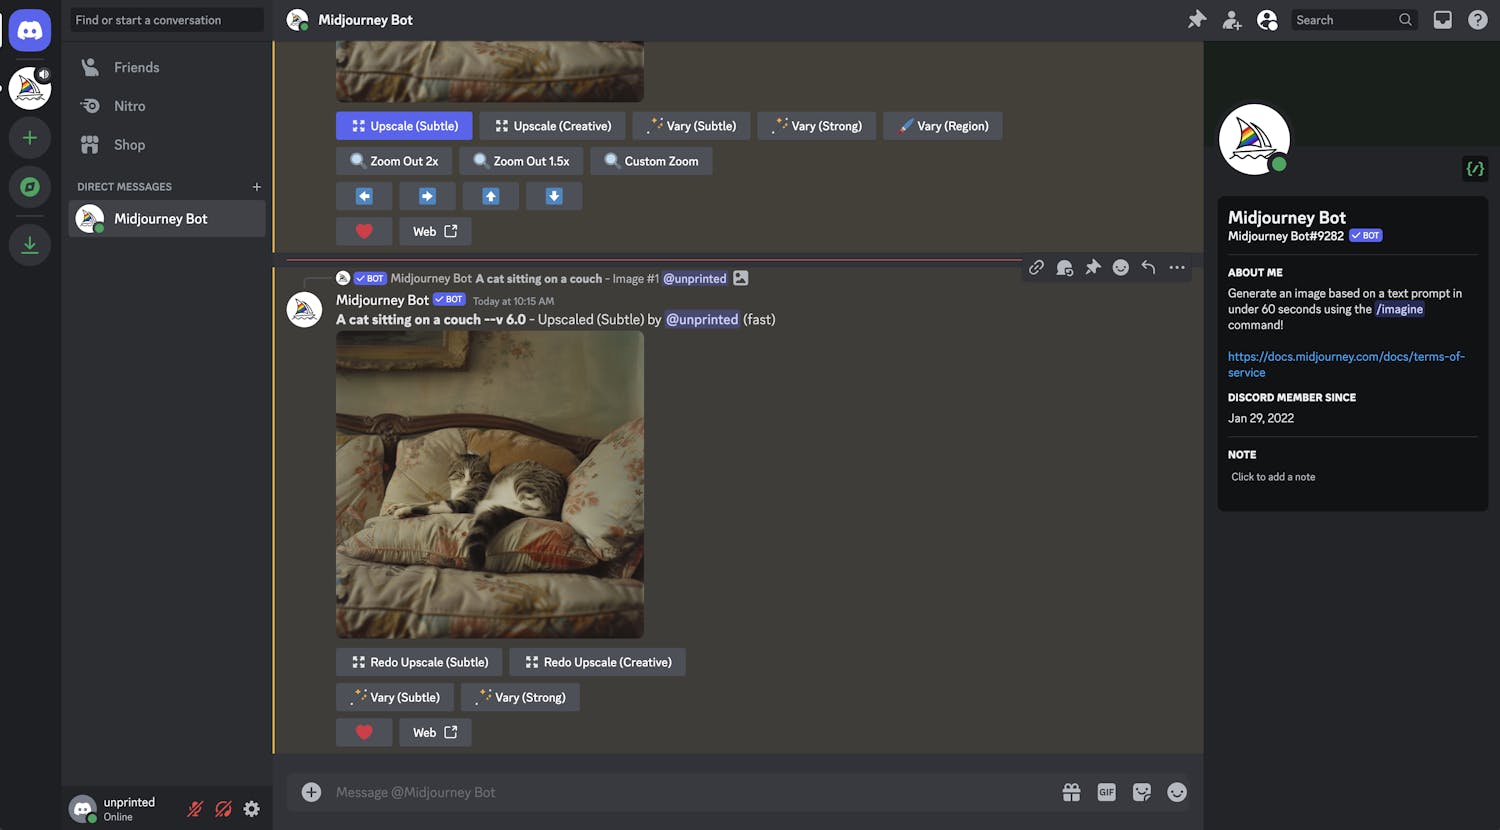Open the plus attachment menu in message bar
The image size is (1500, 830).
[312, 792]
